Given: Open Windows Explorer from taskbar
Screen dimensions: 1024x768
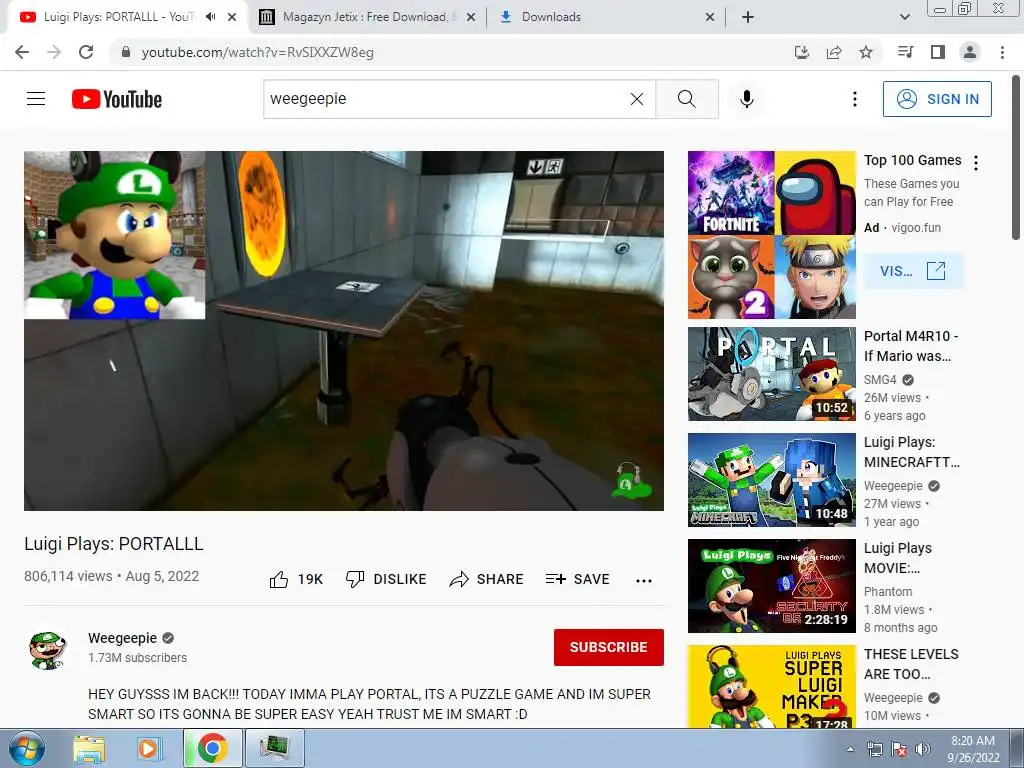Looking at the screenshot, I should [89, 748].
